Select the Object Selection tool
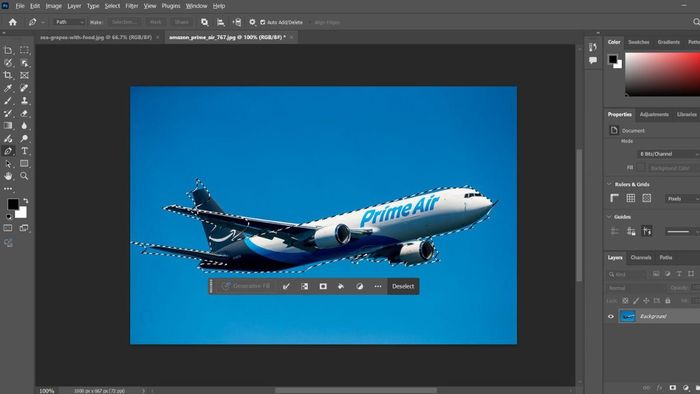700x394 pixels. (24, 63)
